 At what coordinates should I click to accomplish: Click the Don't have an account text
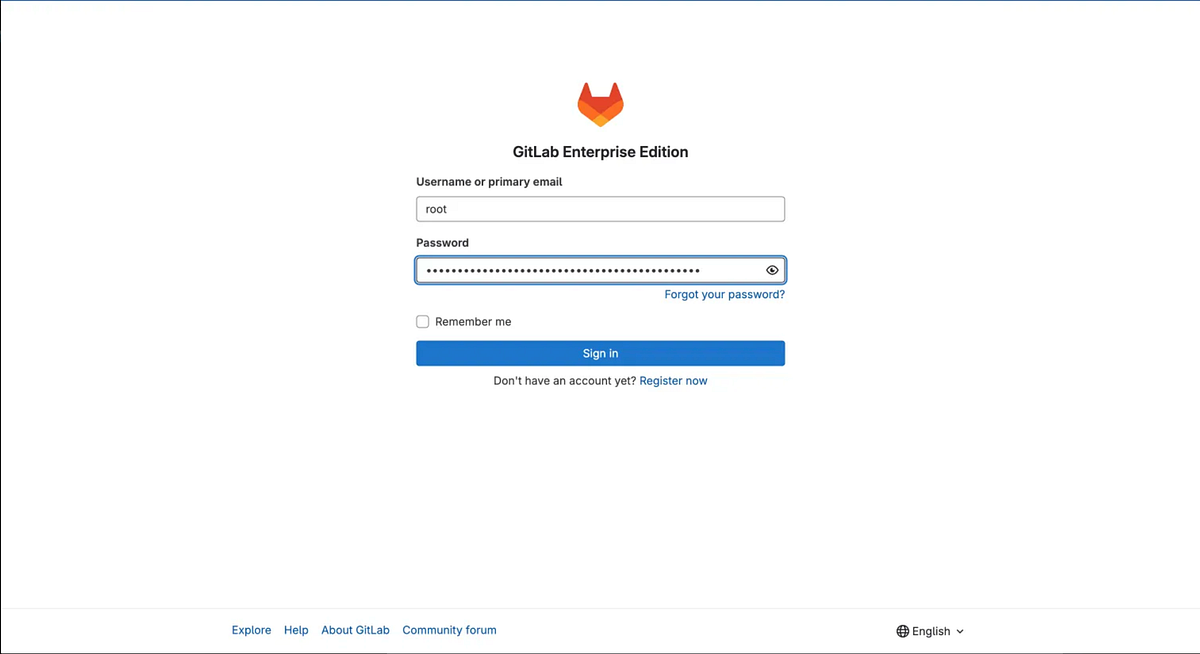point(563,381)
